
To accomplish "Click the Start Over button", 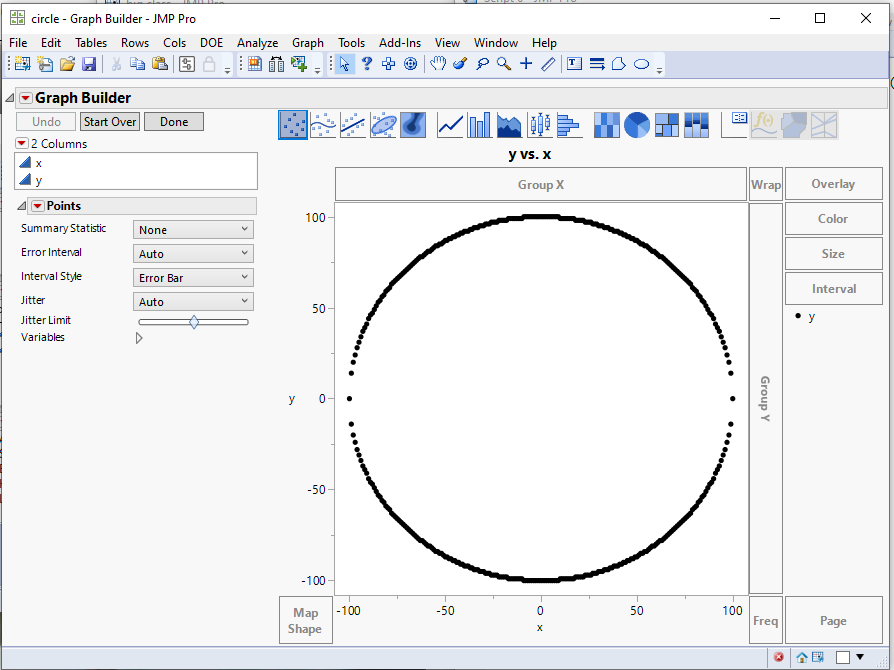I will (x=110, y=122).
